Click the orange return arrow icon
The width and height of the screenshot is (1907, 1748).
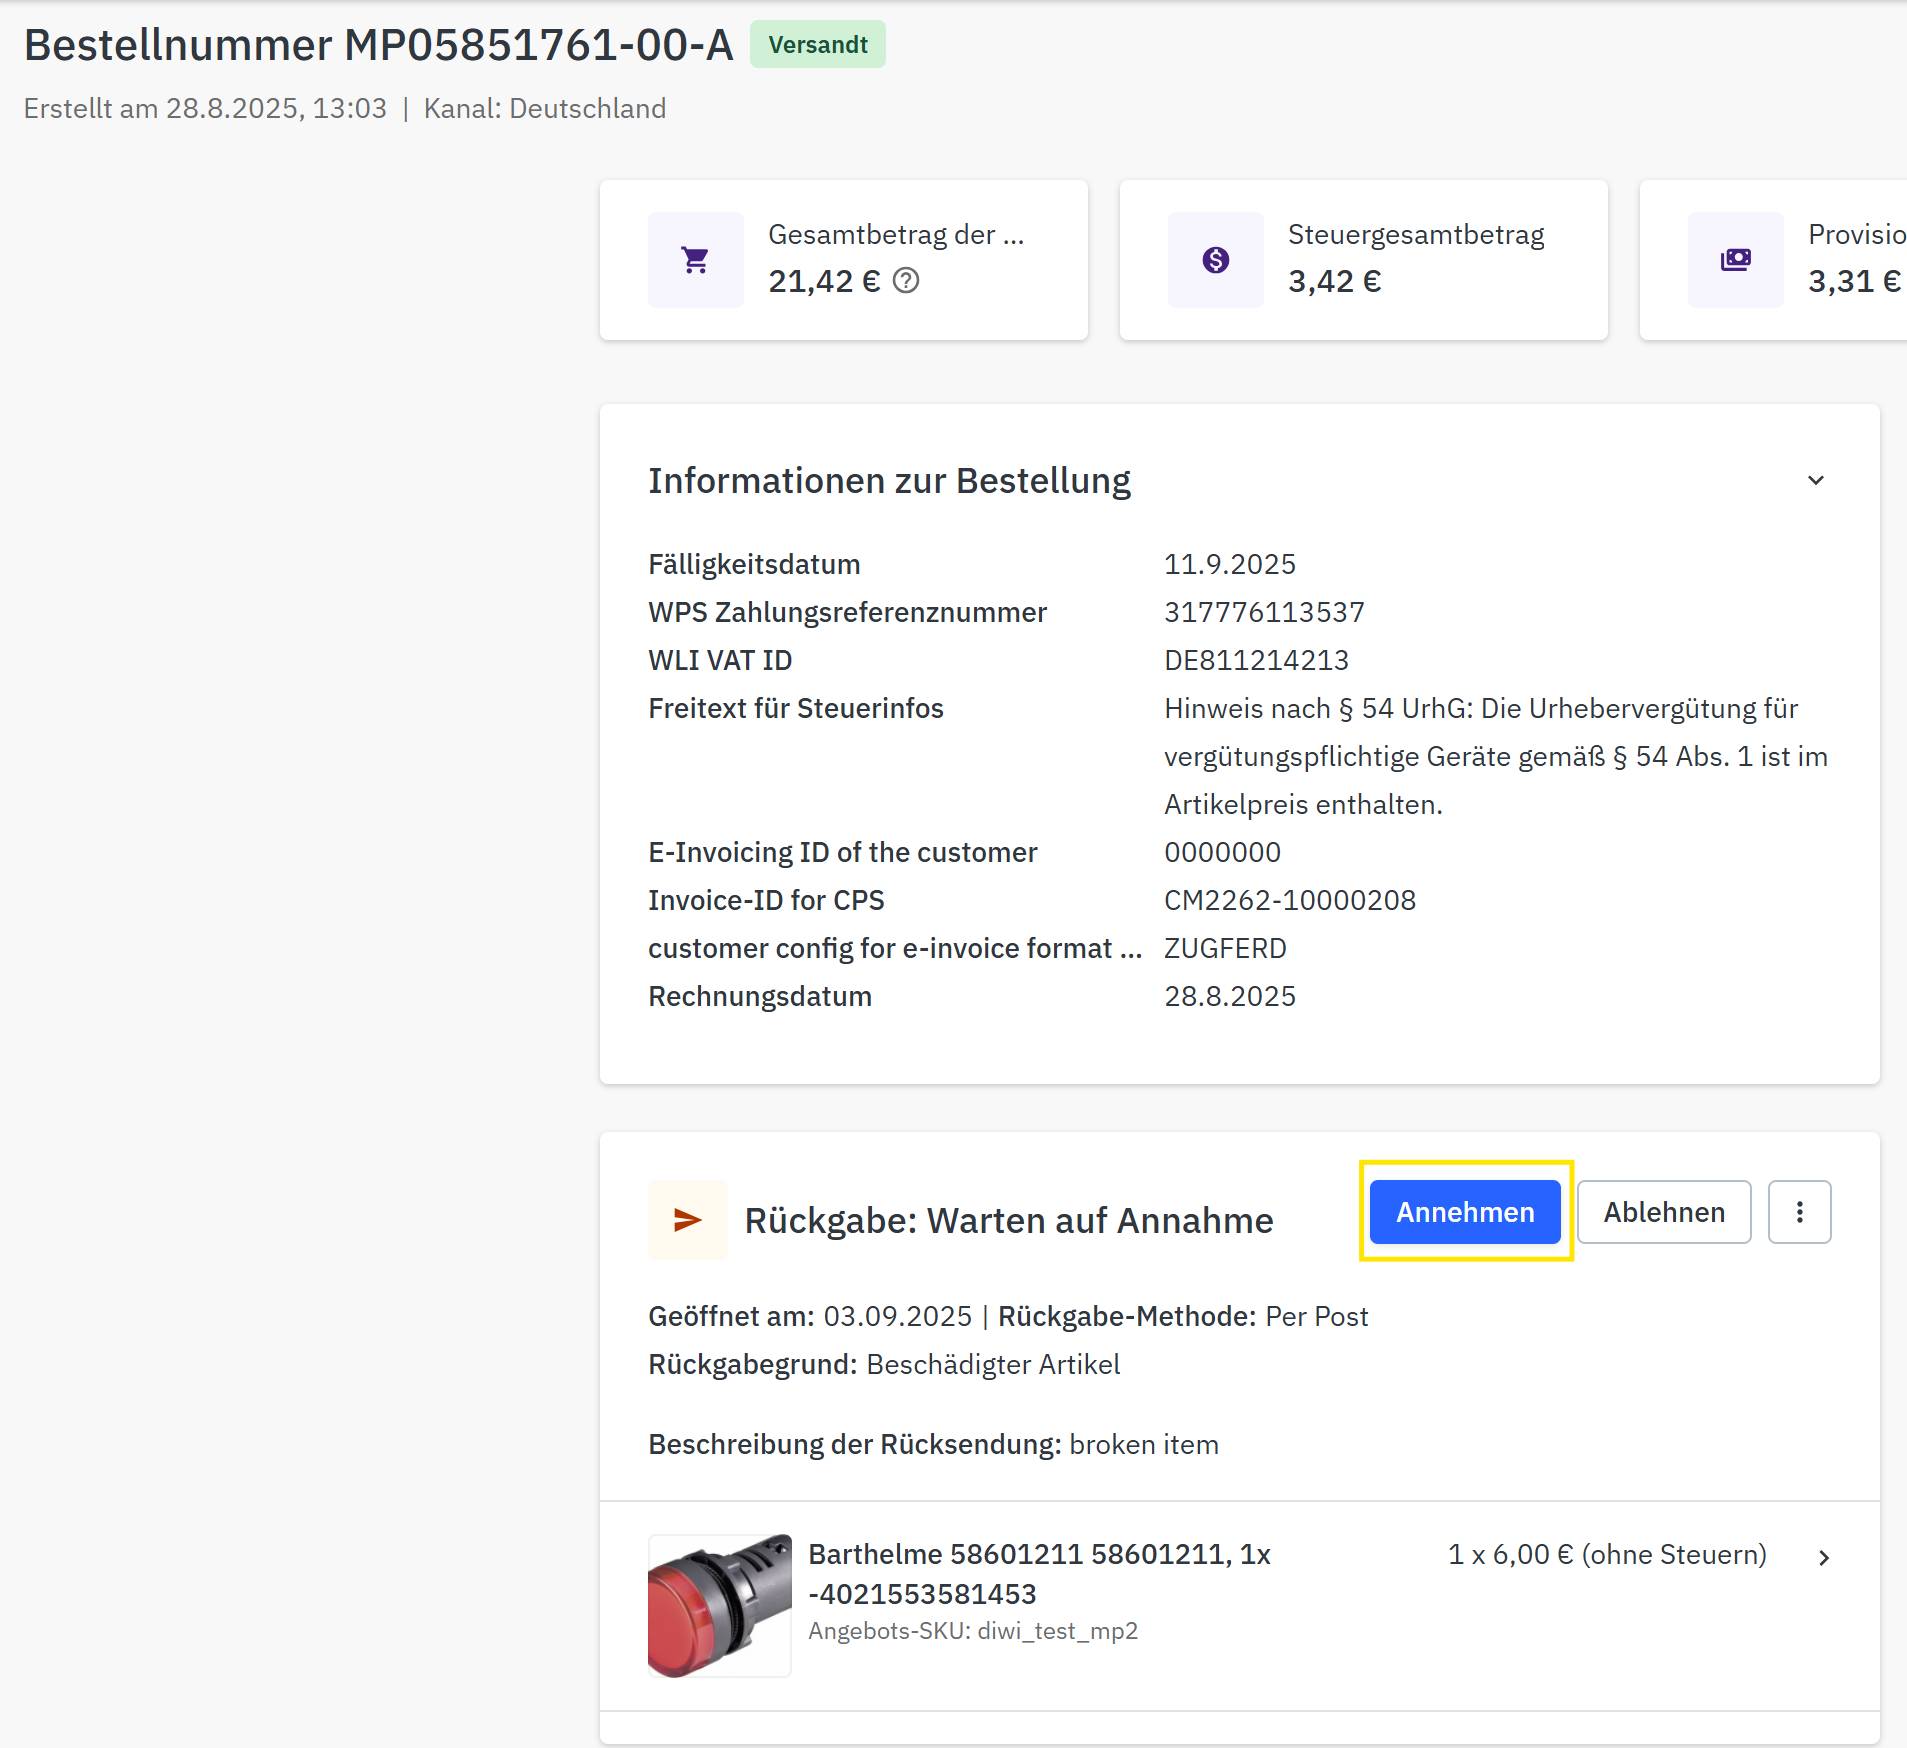click(x=687, y=1220)
